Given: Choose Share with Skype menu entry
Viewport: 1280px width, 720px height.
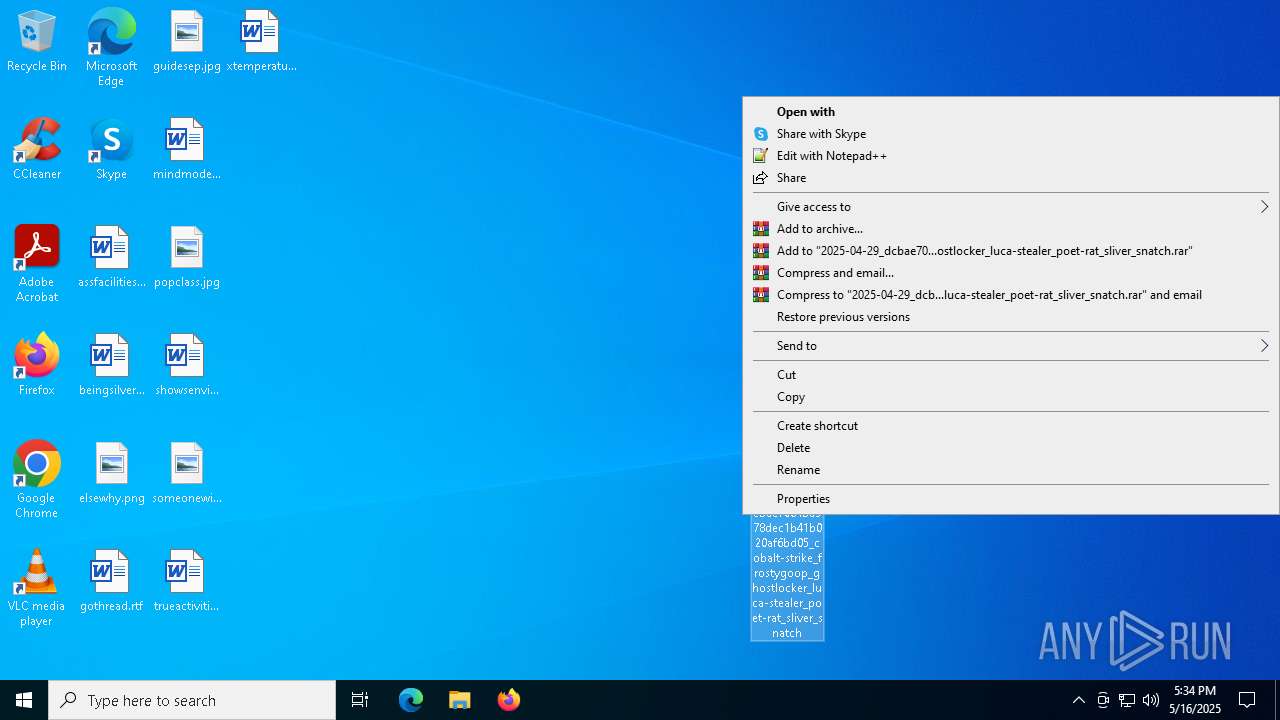Looking at the screenshot, I should 1010,134.
